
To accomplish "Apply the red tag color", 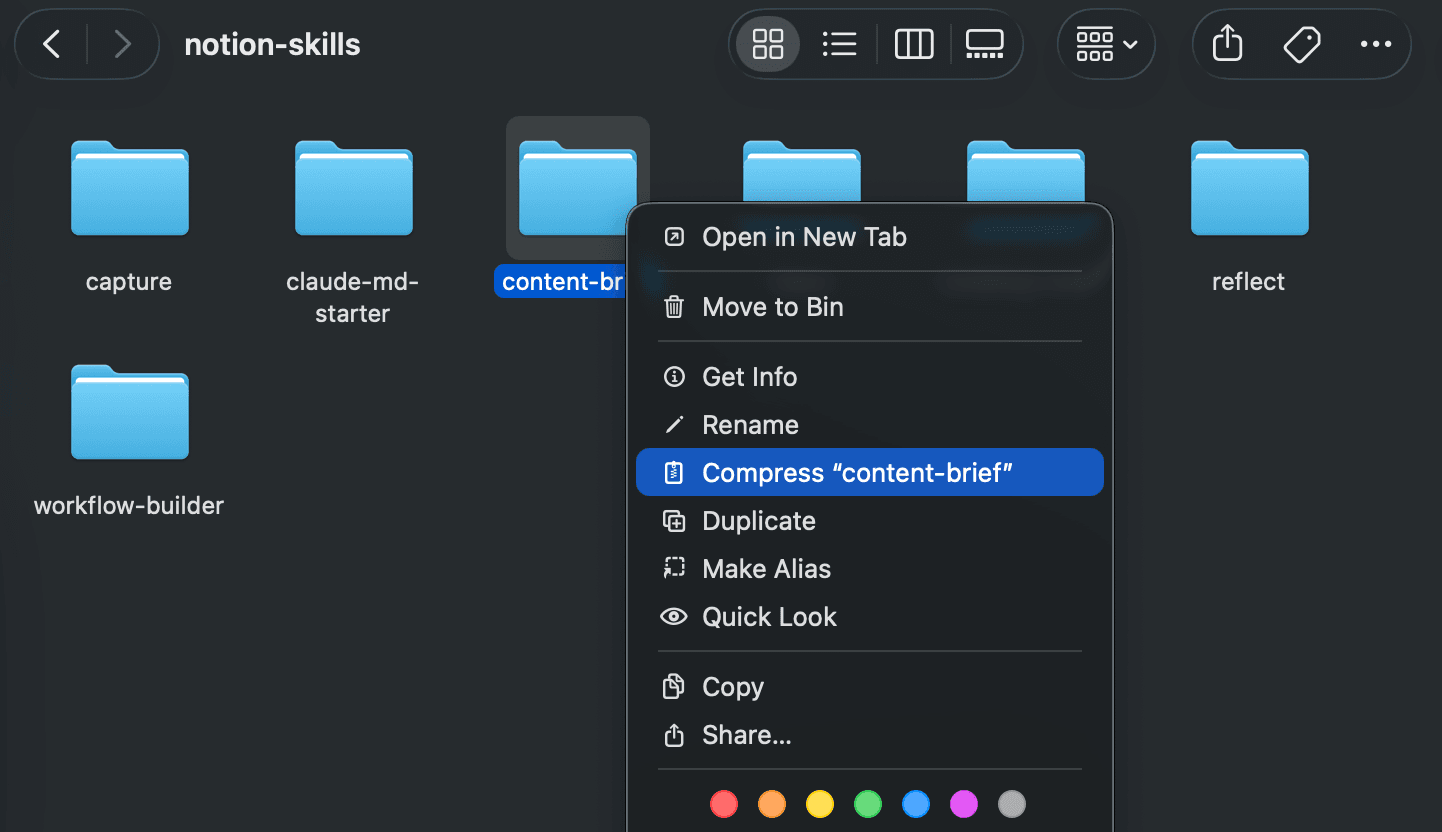I will [x=724, y=804].
